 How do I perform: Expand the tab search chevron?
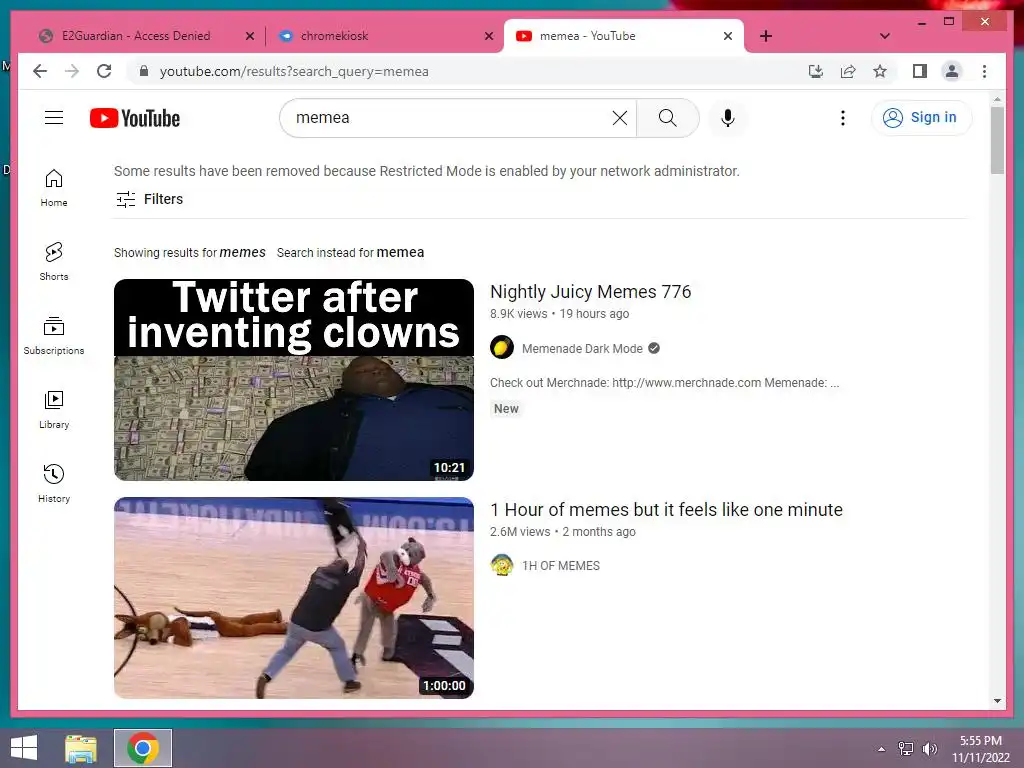coord(885,37)
